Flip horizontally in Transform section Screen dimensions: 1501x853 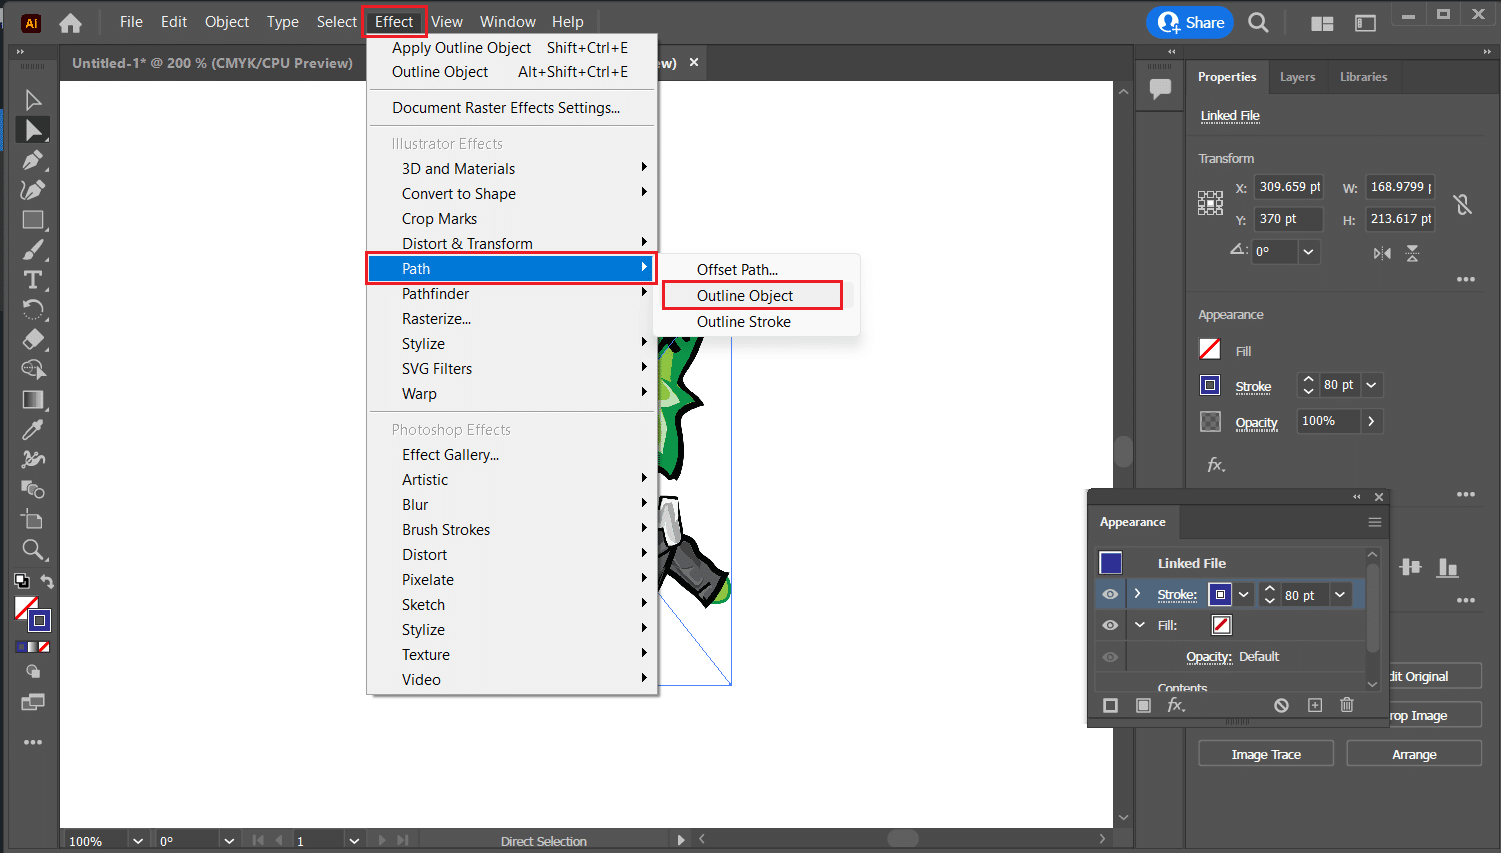tap(1382, 253)
